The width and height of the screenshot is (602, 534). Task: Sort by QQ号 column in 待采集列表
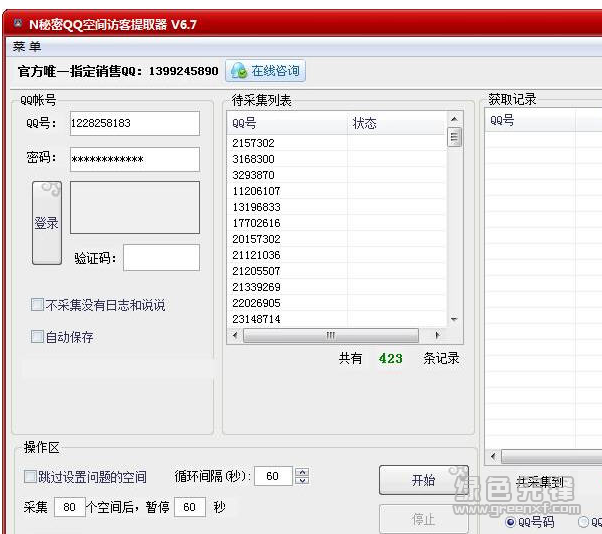click(x=287, y=123)
